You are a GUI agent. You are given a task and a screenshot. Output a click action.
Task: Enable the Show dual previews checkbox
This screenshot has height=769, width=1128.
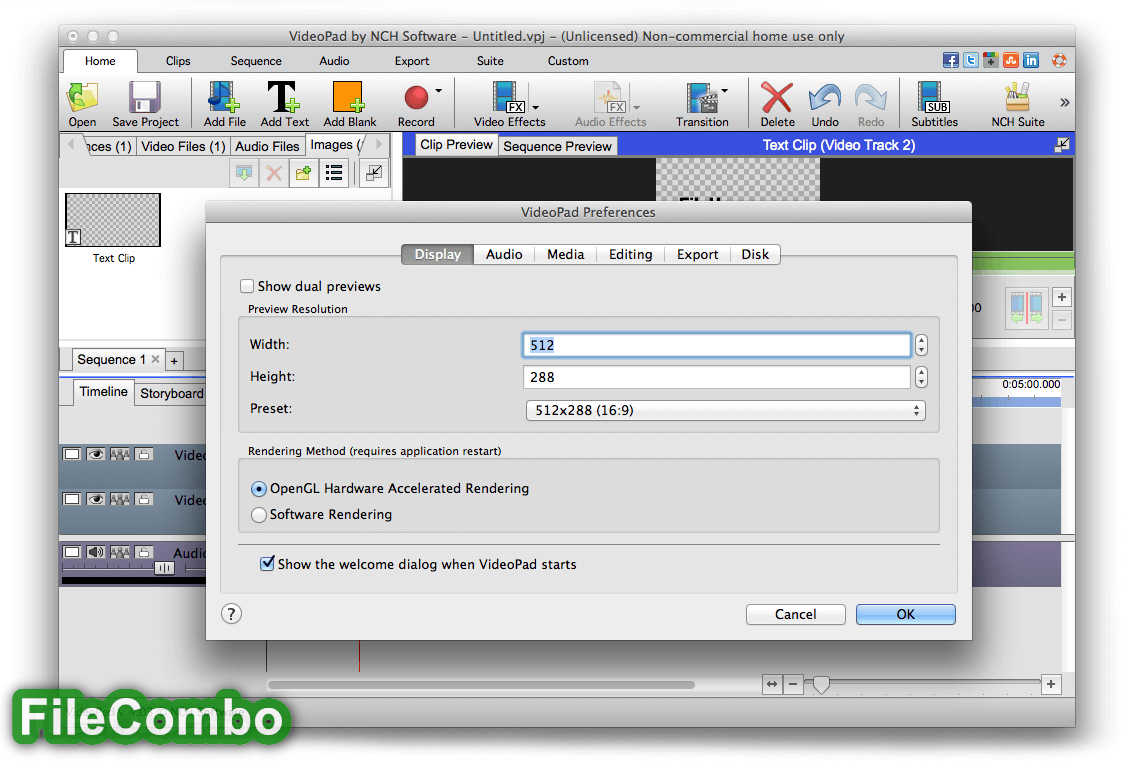[248, 286]
